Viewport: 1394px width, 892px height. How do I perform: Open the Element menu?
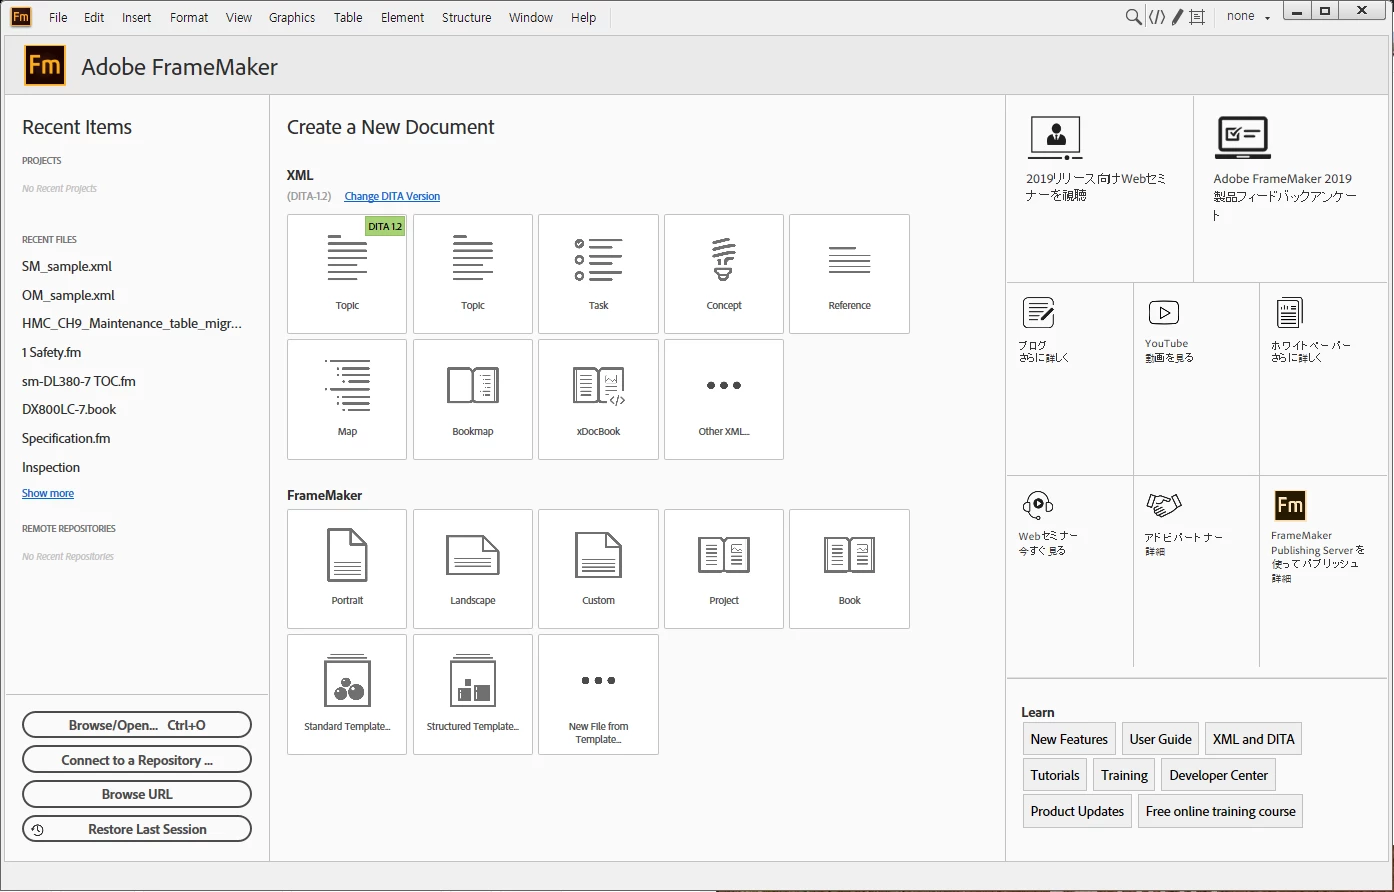402,17
